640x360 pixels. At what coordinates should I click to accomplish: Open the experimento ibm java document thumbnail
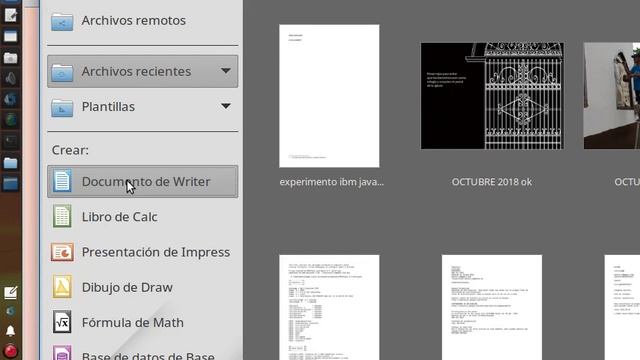click(x=329, y=96)
